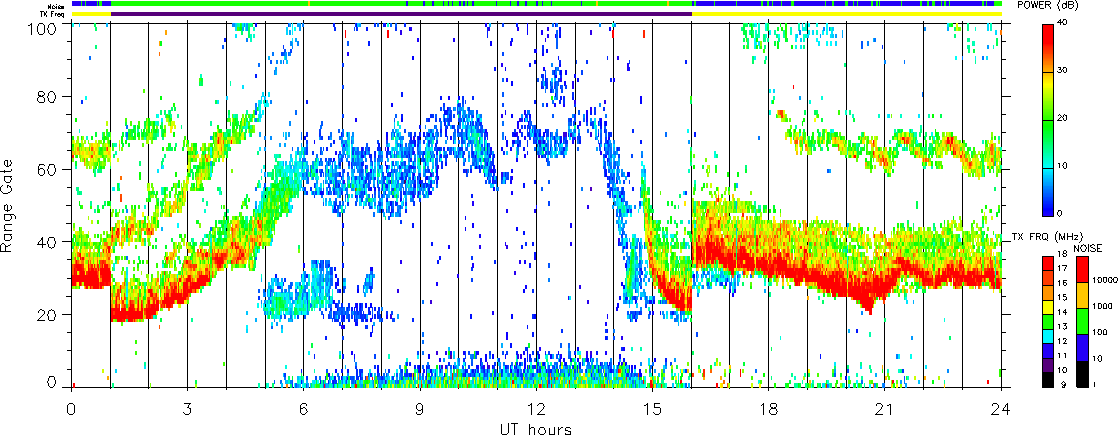Screen dimensions: 1118x435
Task: Pick the green segment of the noise colorbar
Action: pyautogui.click(x=1081, y=321)
